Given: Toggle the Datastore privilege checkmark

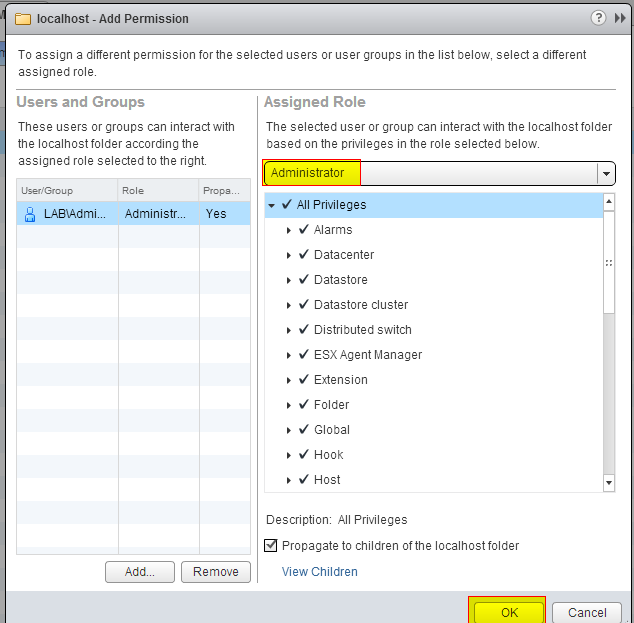Looking at the screenshot, I should 304,280.
